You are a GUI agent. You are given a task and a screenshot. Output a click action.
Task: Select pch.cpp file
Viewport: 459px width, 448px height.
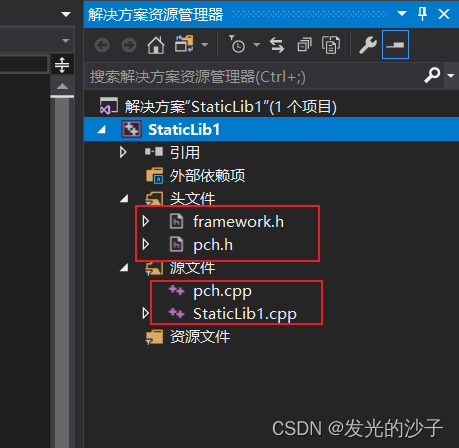222,292
